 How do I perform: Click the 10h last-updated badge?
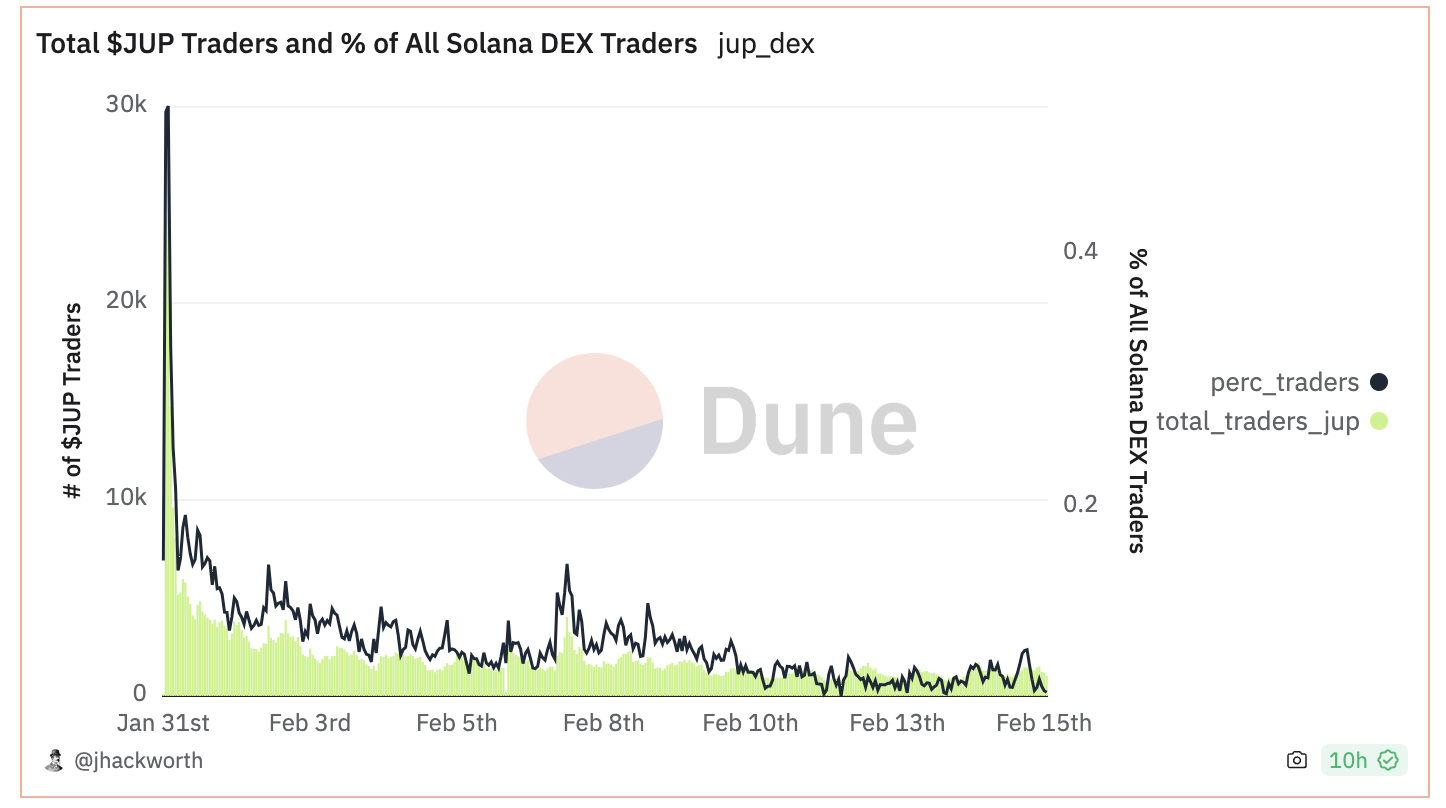(x=1348, y=760)
